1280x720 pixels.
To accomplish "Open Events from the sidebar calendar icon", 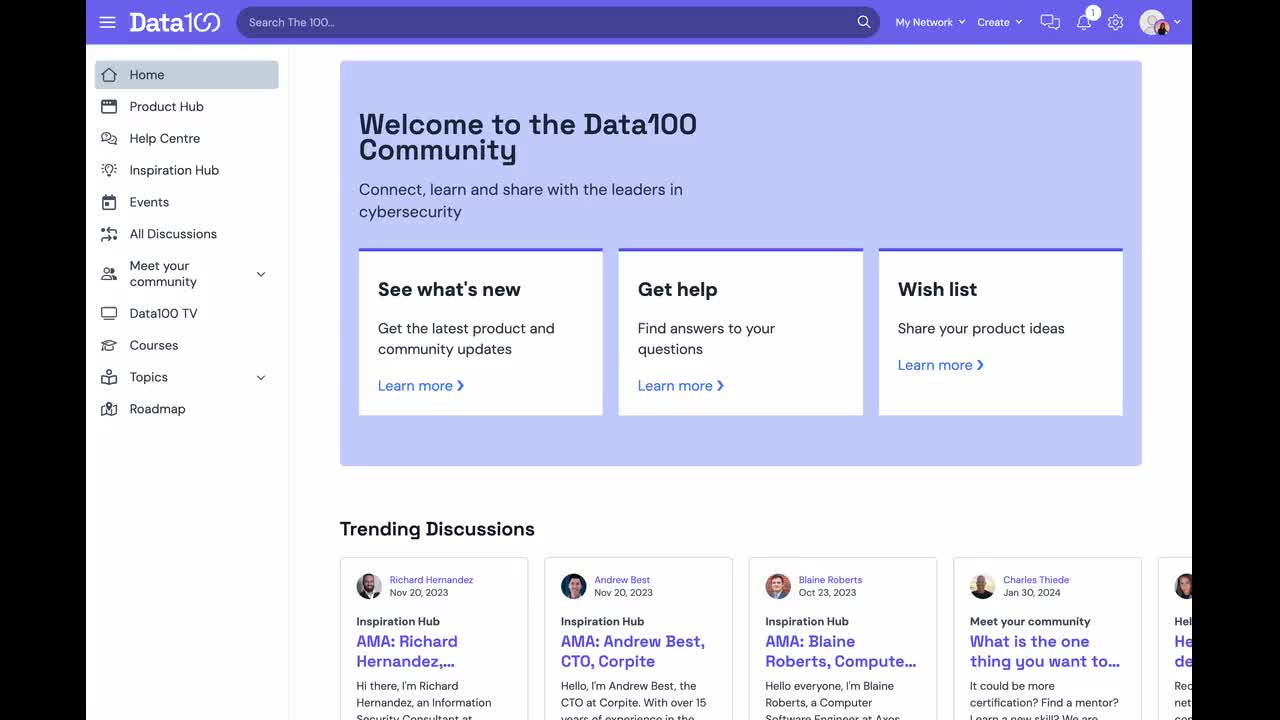I will pos(109,202).
